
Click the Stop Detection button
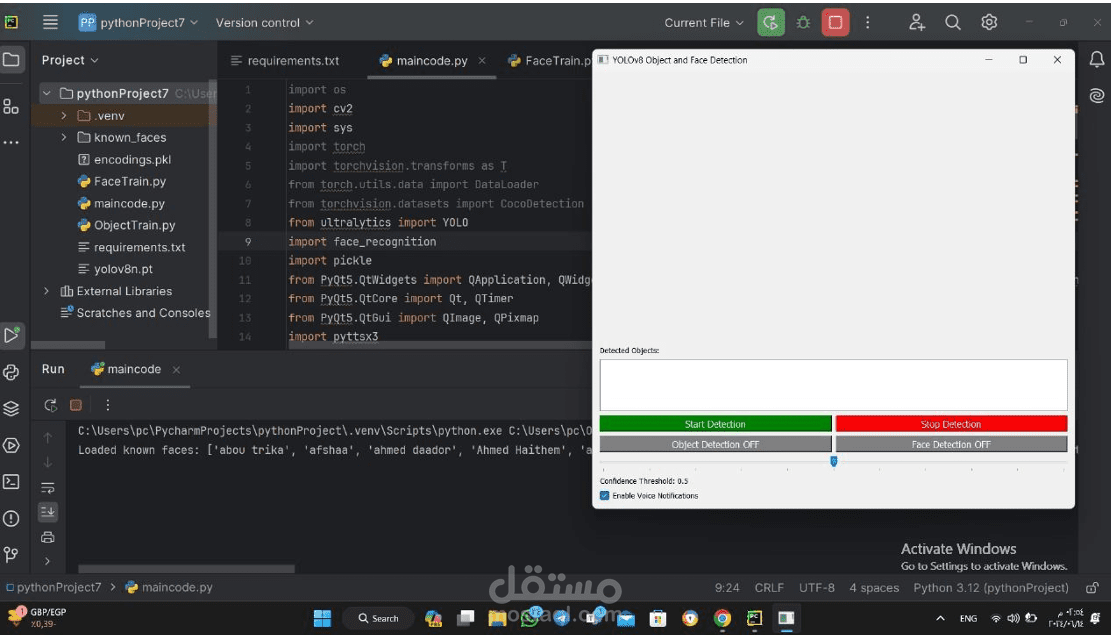click(951, 424)
